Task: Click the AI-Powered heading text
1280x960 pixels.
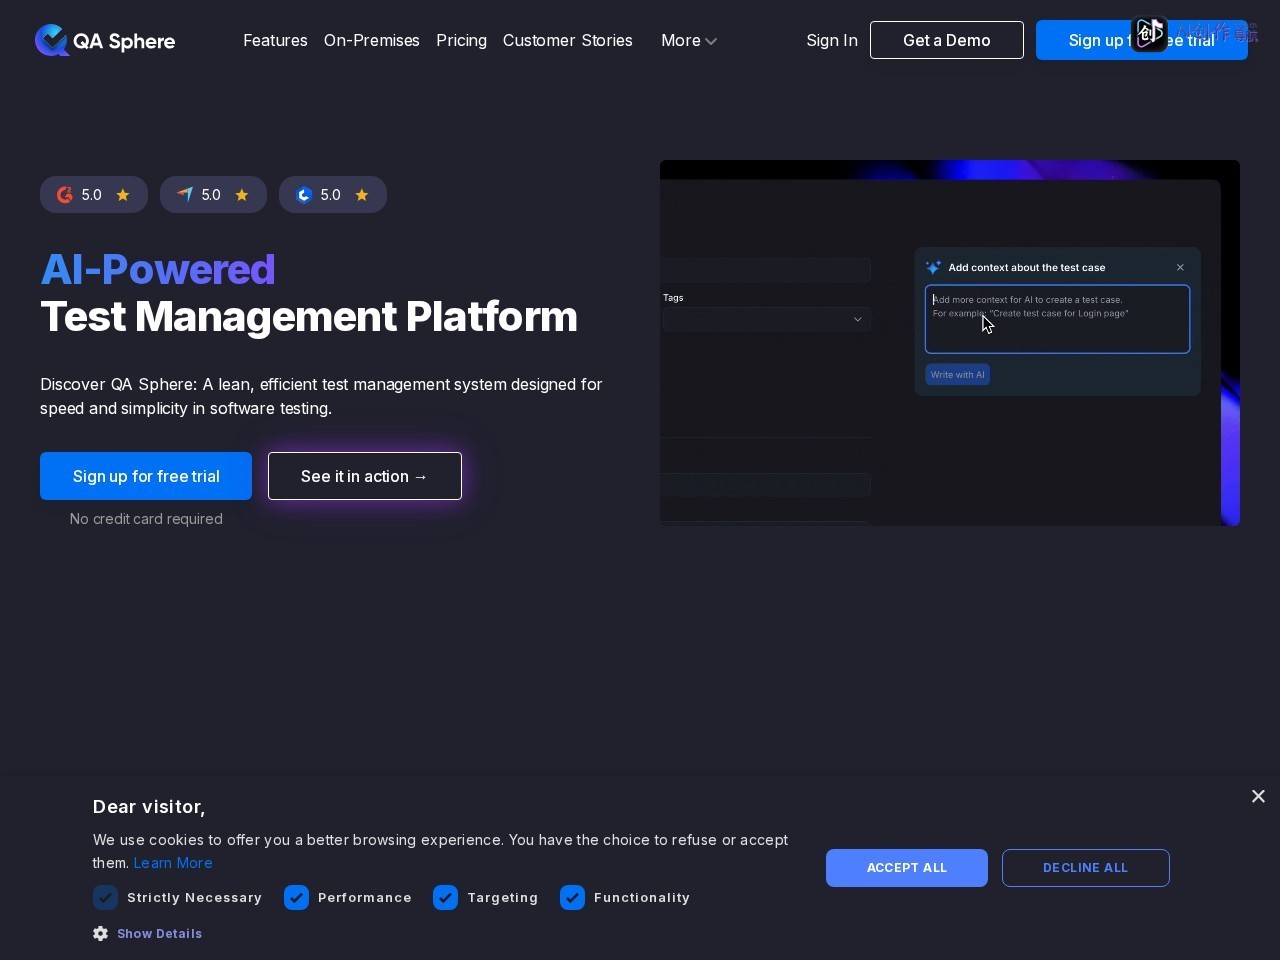Action: click(x=158, y=269)
